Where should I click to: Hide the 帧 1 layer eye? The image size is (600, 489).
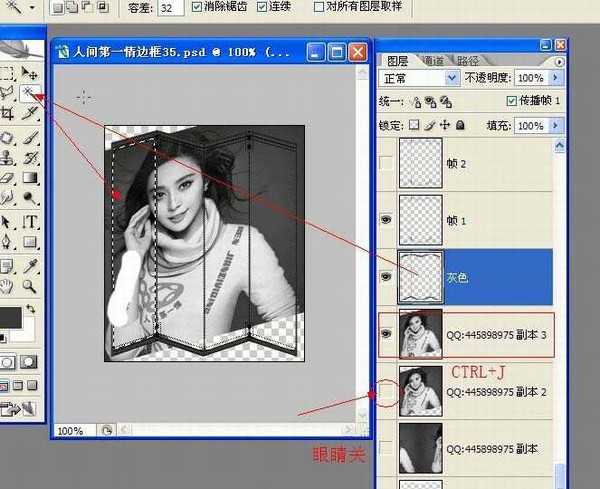click(386, 216)
